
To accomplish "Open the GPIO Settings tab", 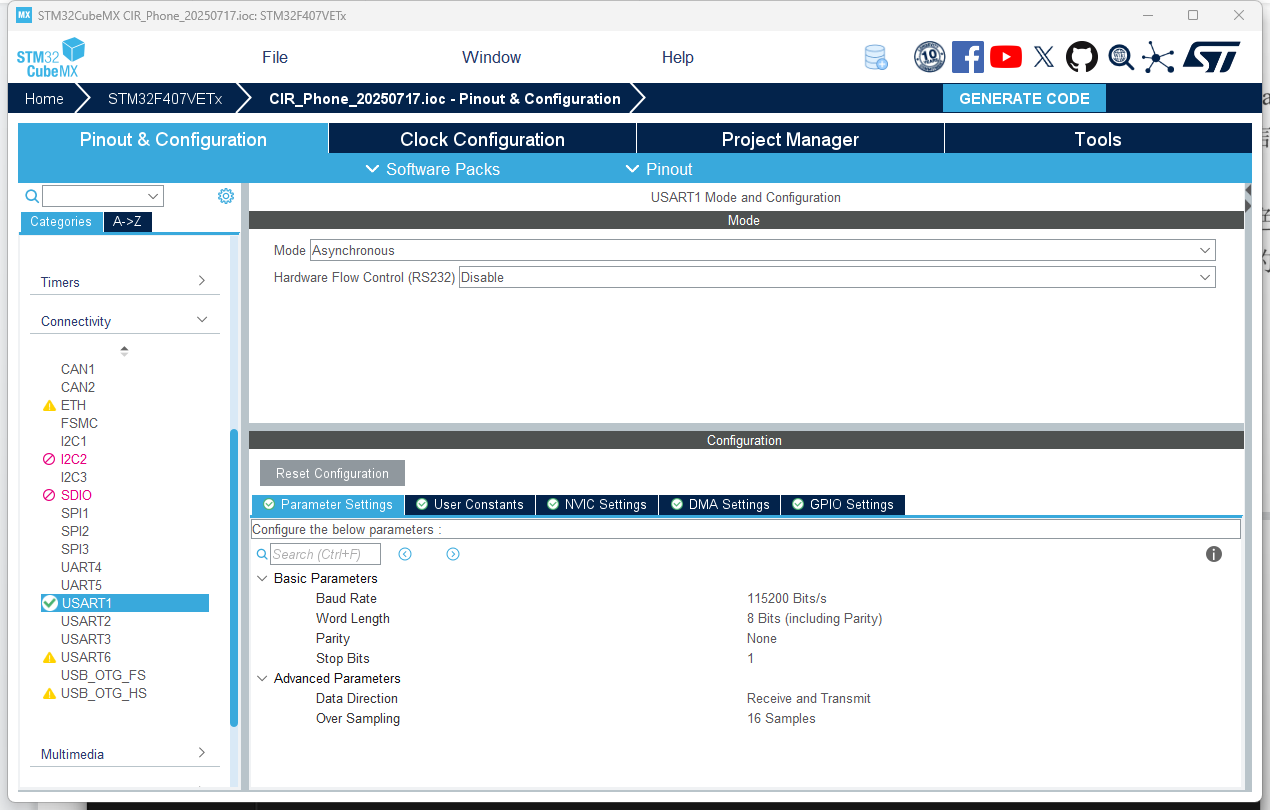I will 843,505.
